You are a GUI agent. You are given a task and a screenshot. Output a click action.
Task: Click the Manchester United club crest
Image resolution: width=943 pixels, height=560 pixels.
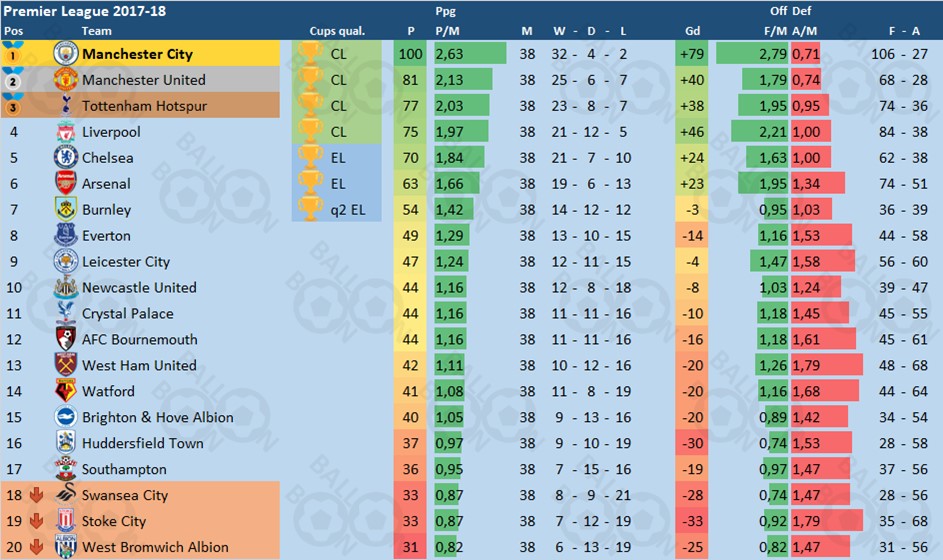pos(66,79)
